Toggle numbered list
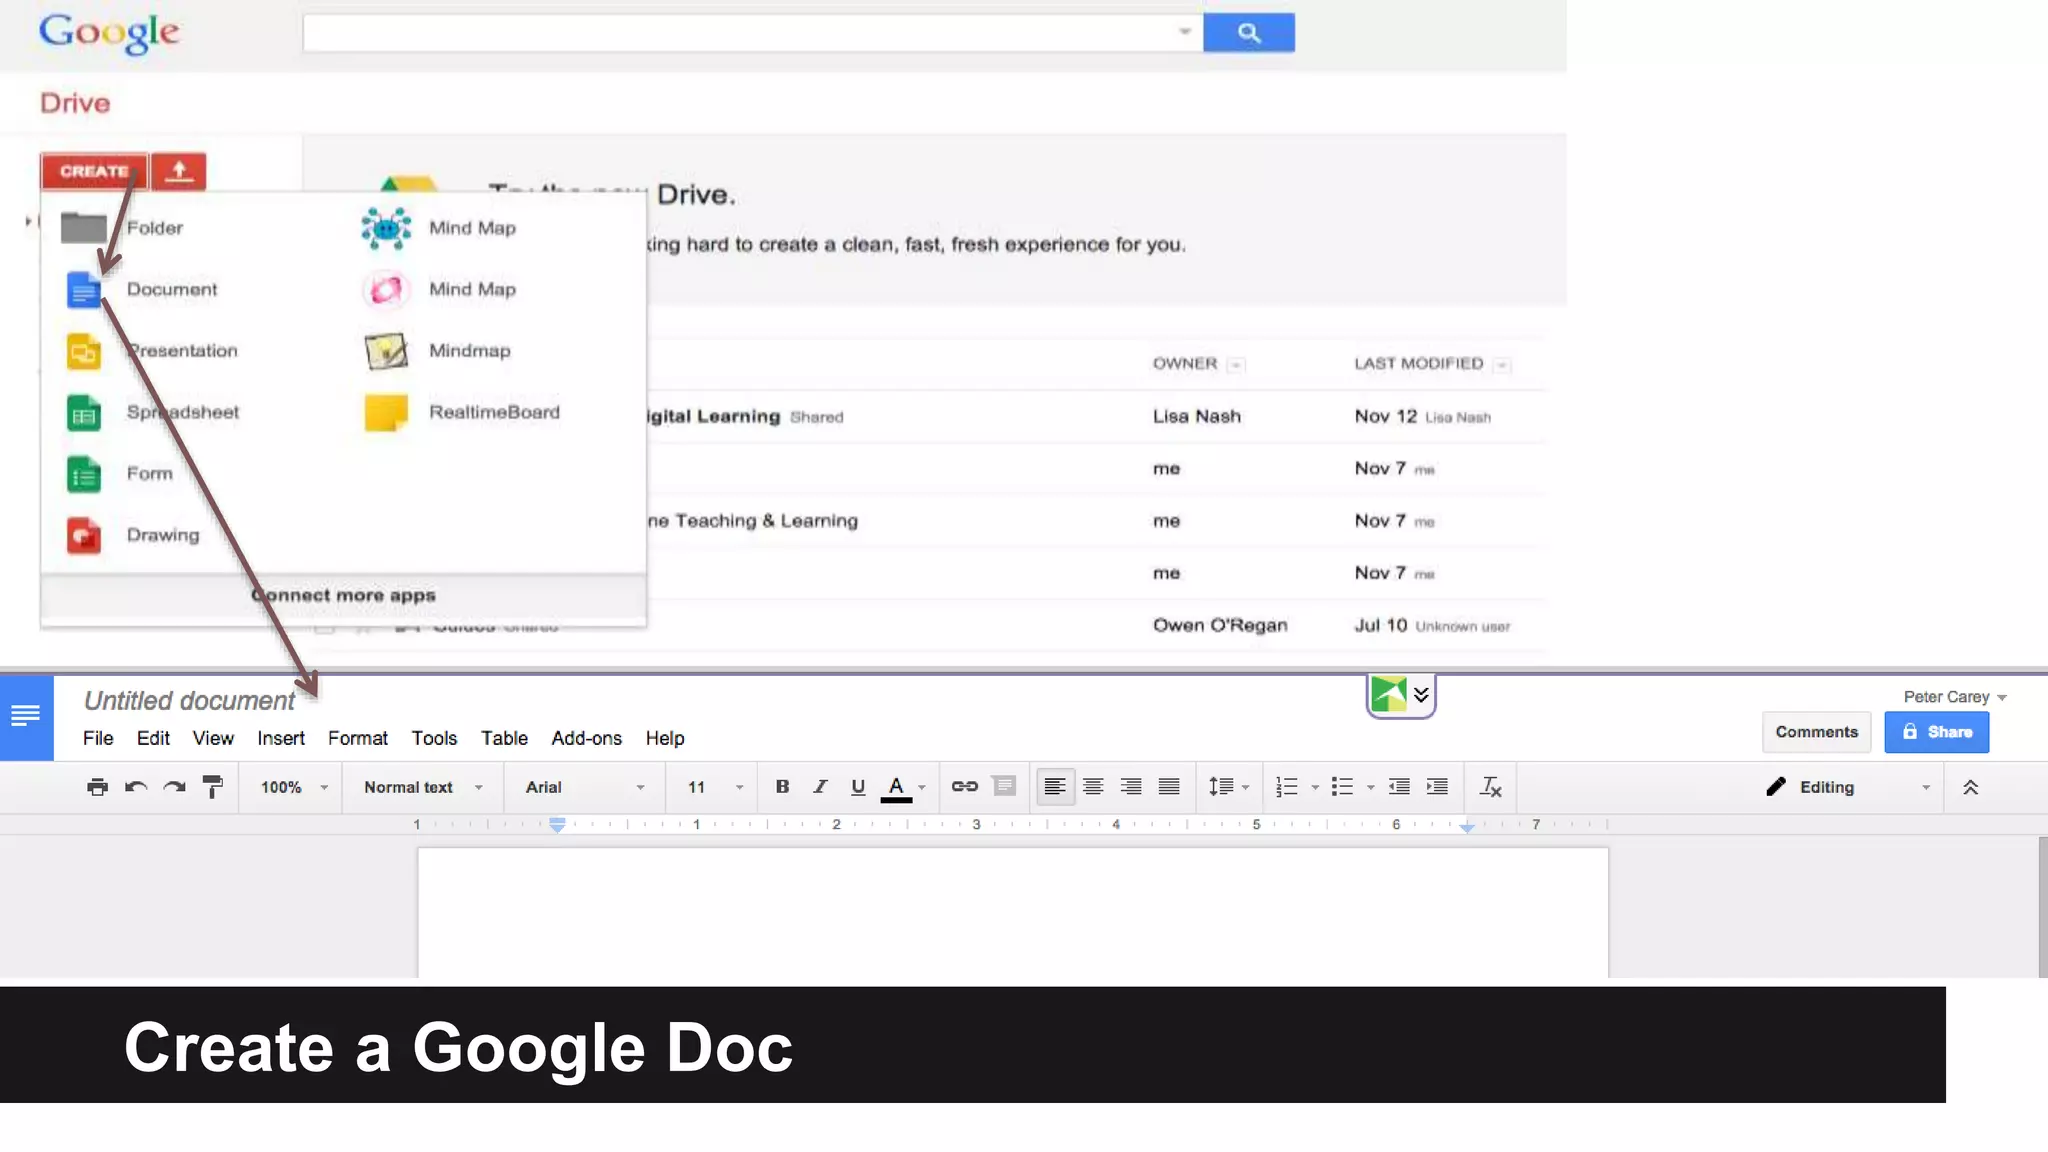2048x1152 pixels. pyautogui.click(x=1287, y=787)
